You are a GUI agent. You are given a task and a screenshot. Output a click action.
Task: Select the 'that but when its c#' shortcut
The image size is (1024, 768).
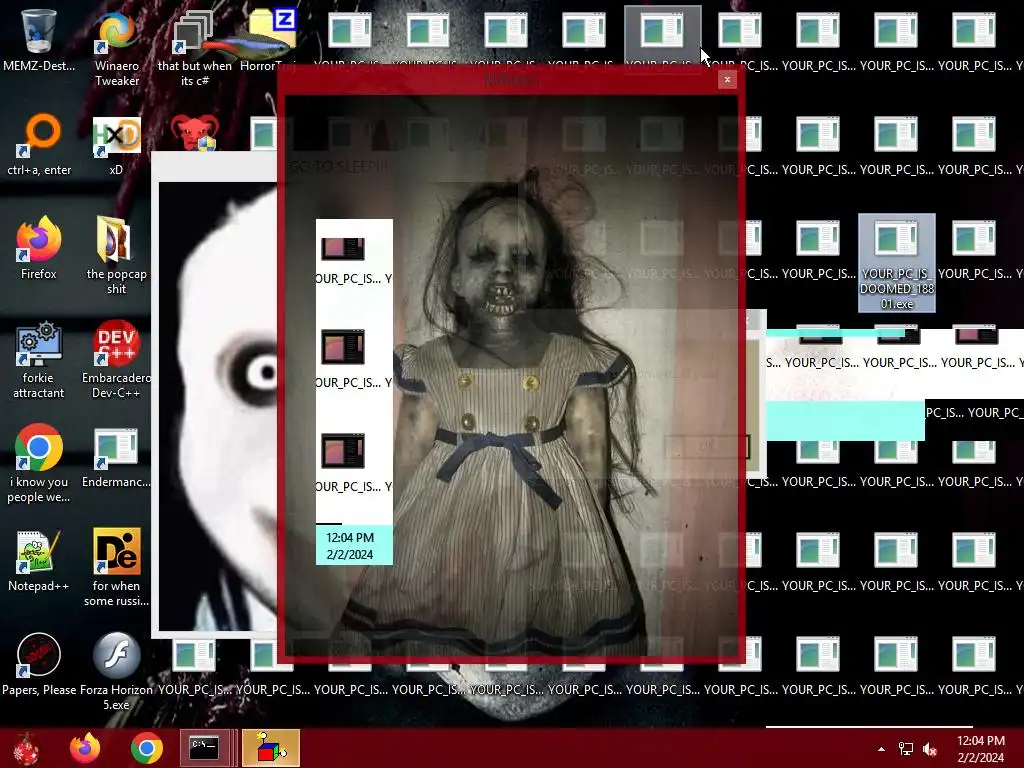pyautogui.click(x=195, y=49)
